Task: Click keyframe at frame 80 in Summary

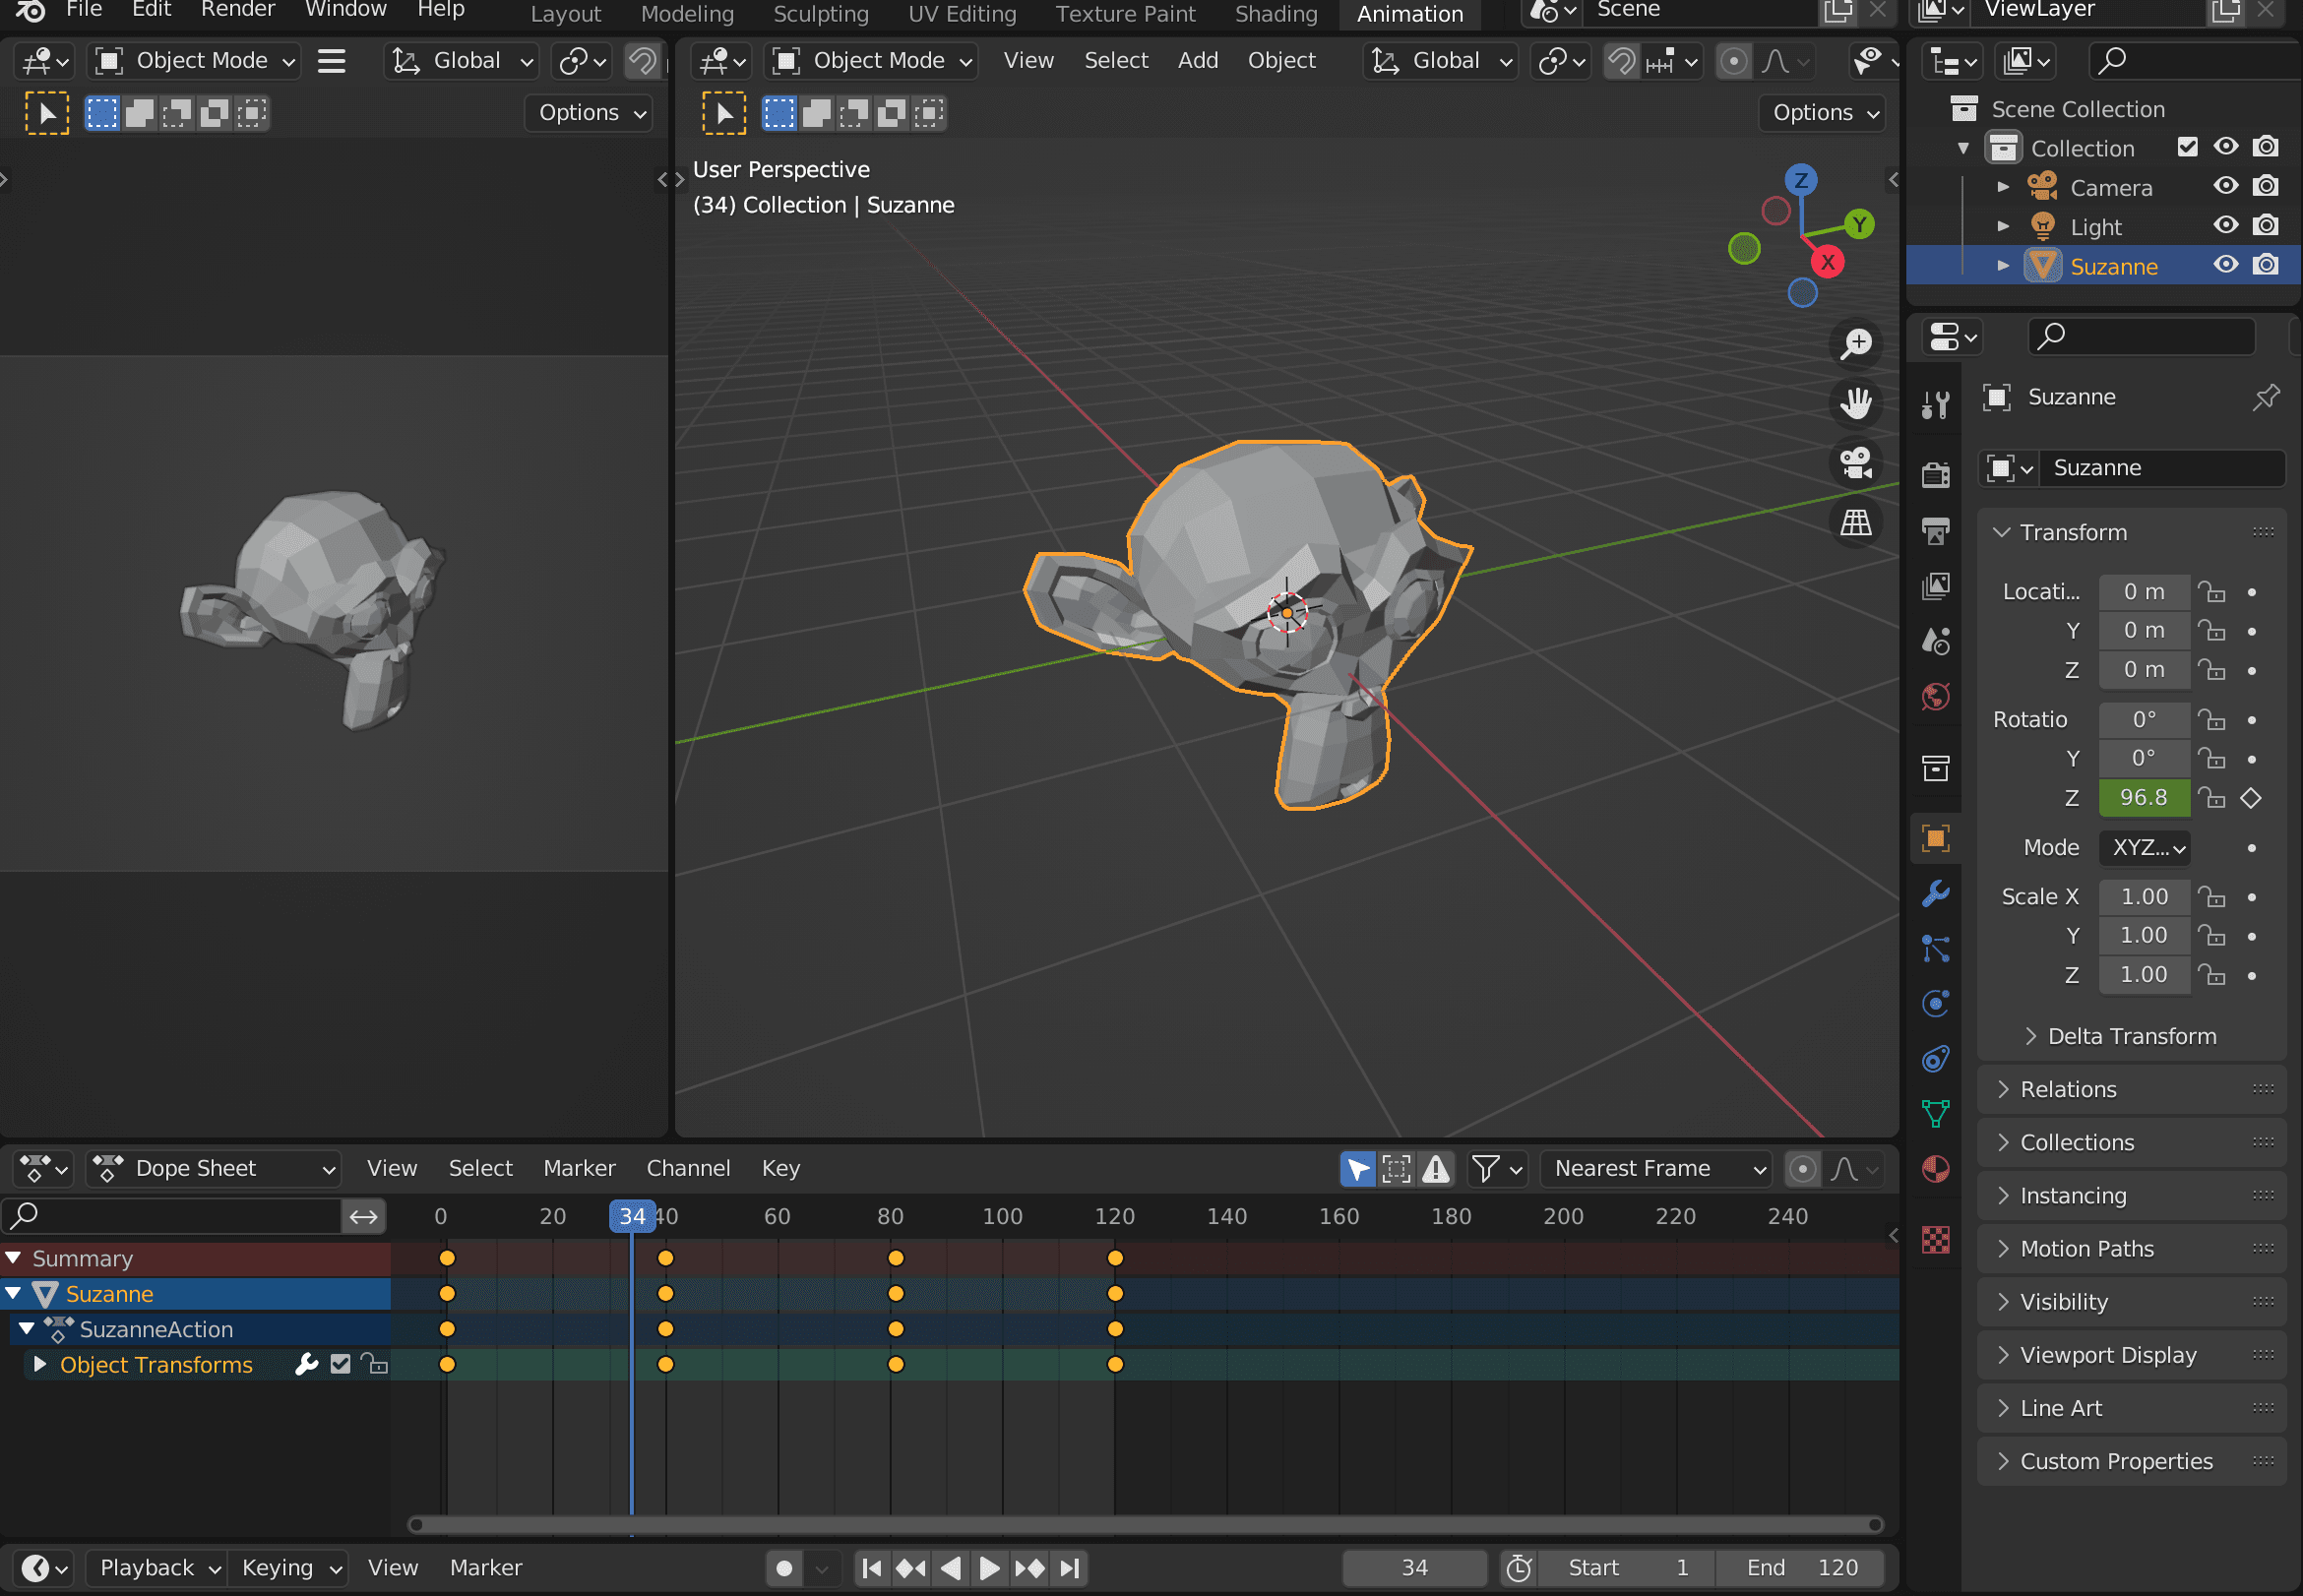Action: coord(895,1258)
